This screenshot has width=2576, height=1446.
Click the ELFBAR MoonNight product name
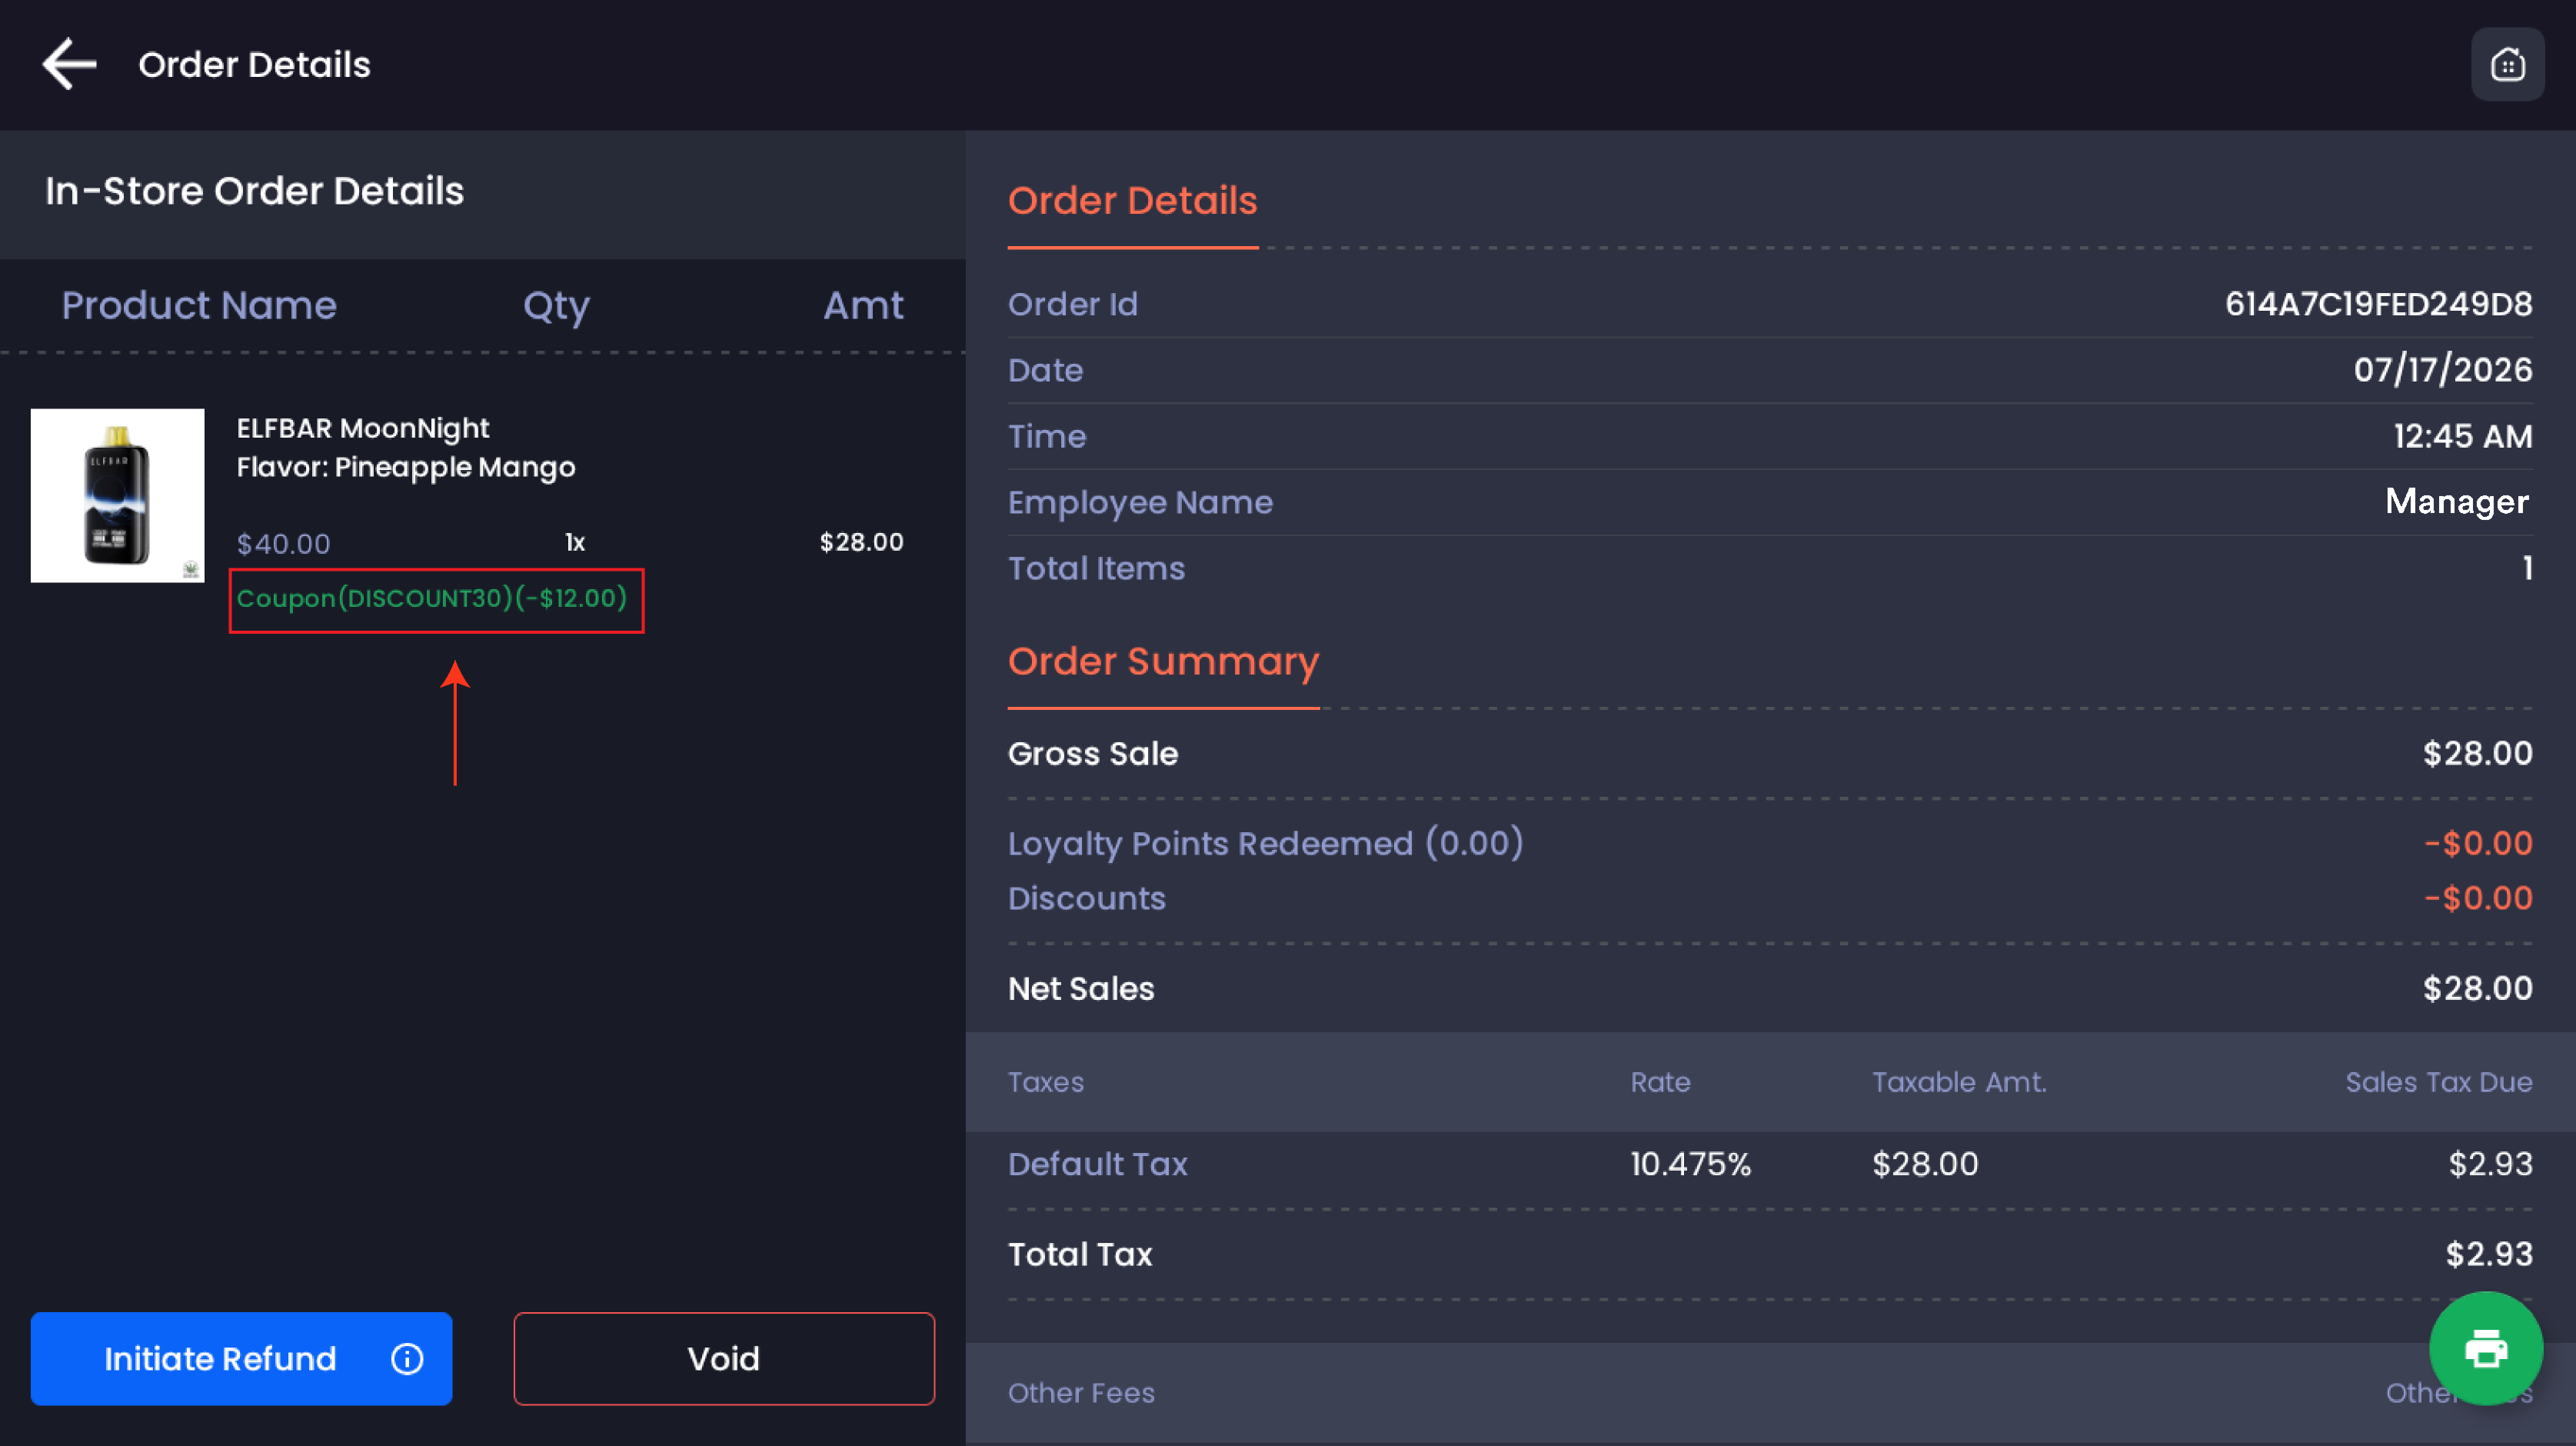363,428
